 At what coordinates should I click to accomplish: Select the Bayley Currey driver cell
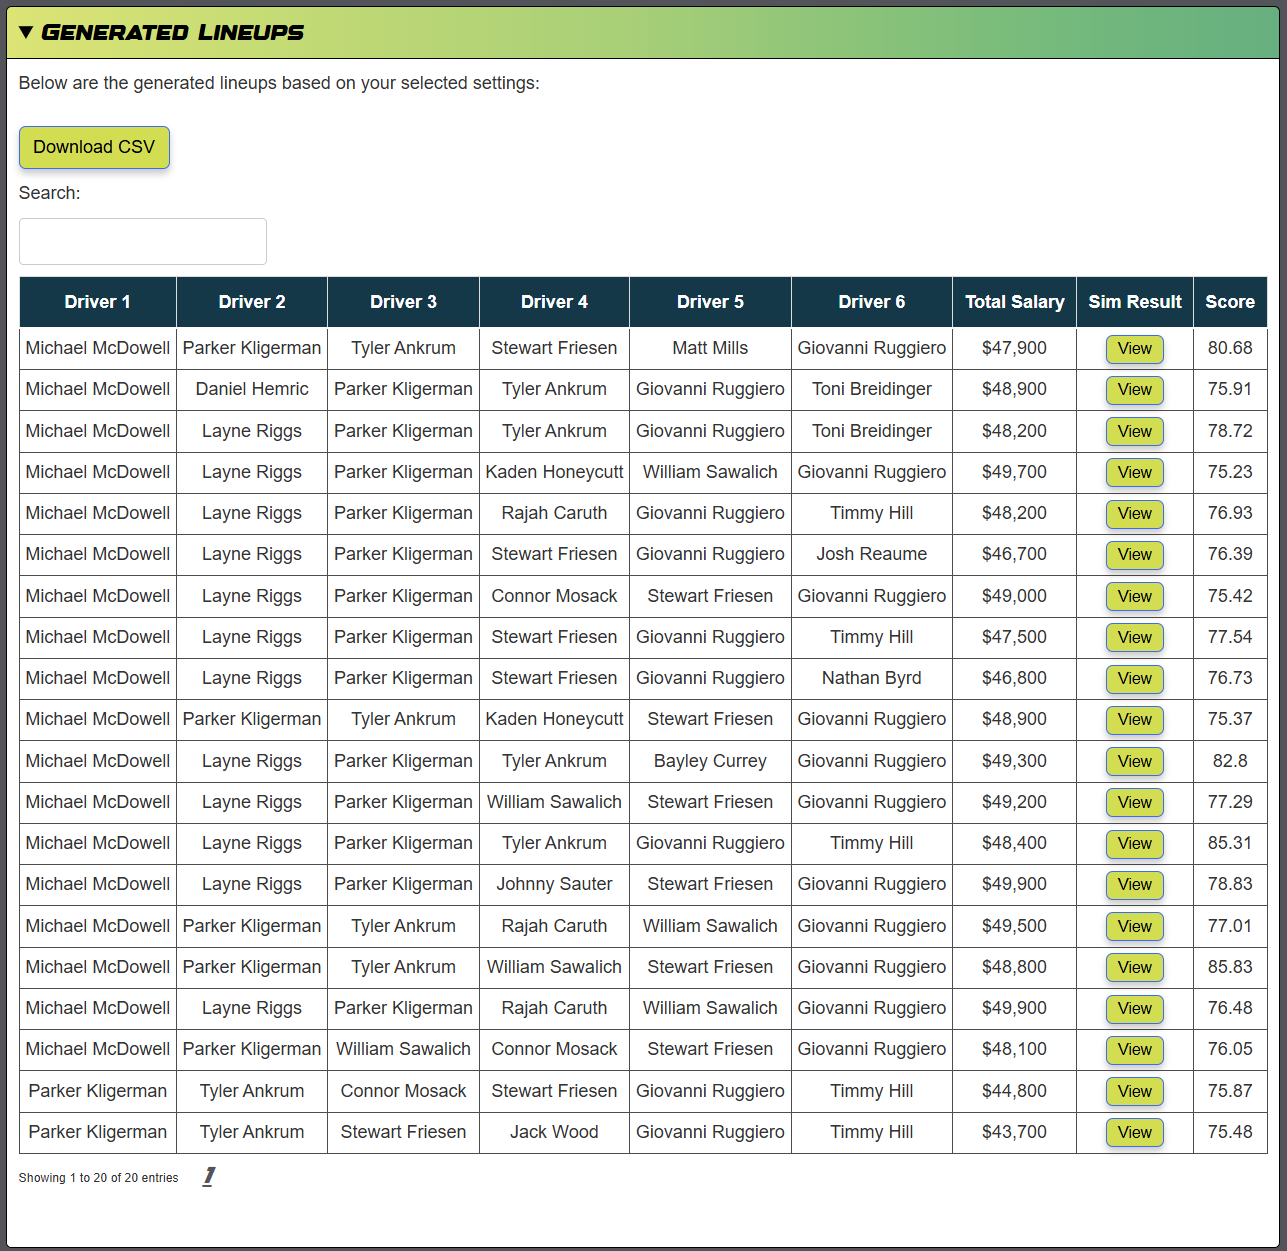tap(710, 761)
